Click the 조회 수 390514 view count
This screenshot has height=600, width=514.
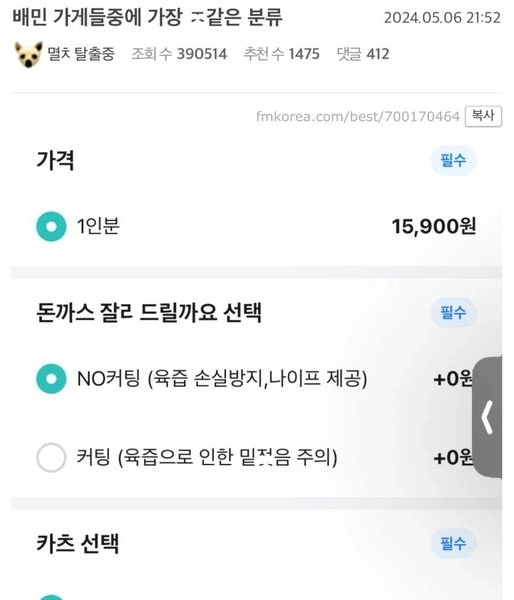point(179,54)
